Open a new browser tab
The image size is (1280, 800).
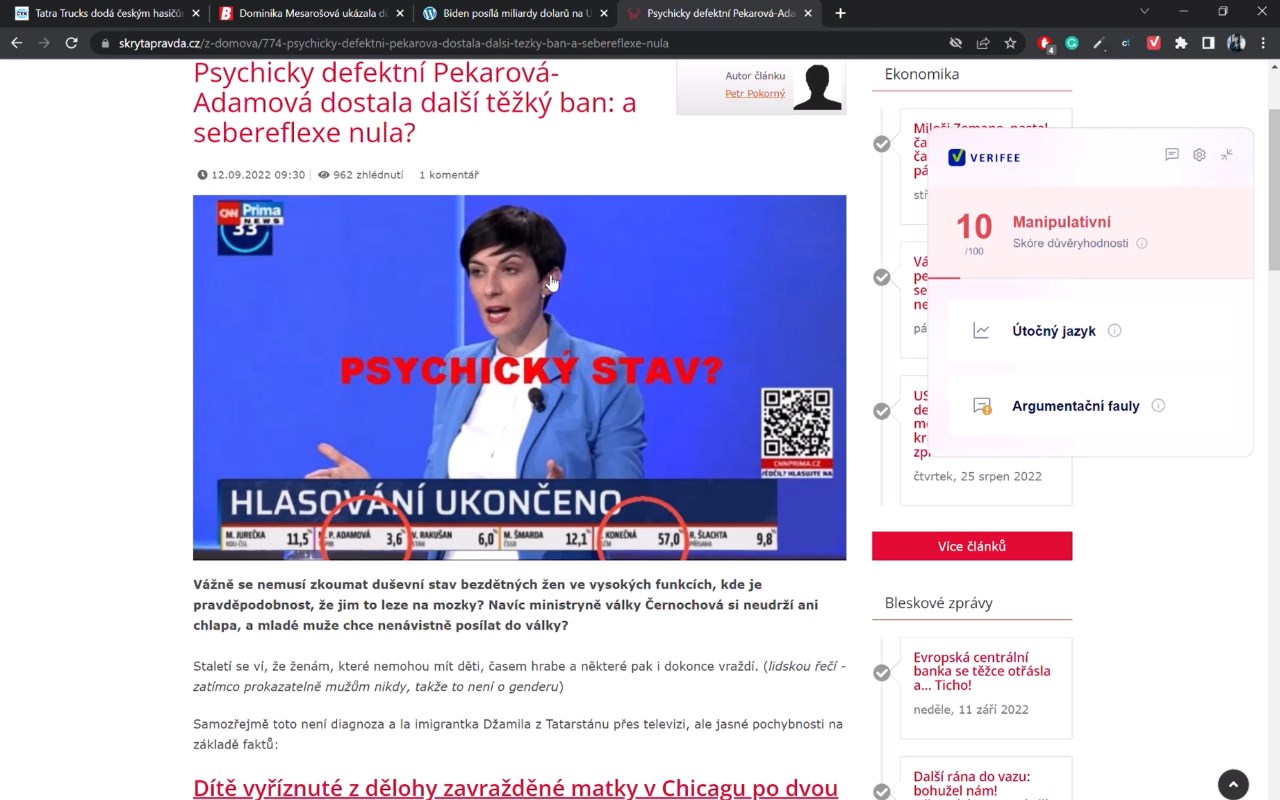pos(840,13)
